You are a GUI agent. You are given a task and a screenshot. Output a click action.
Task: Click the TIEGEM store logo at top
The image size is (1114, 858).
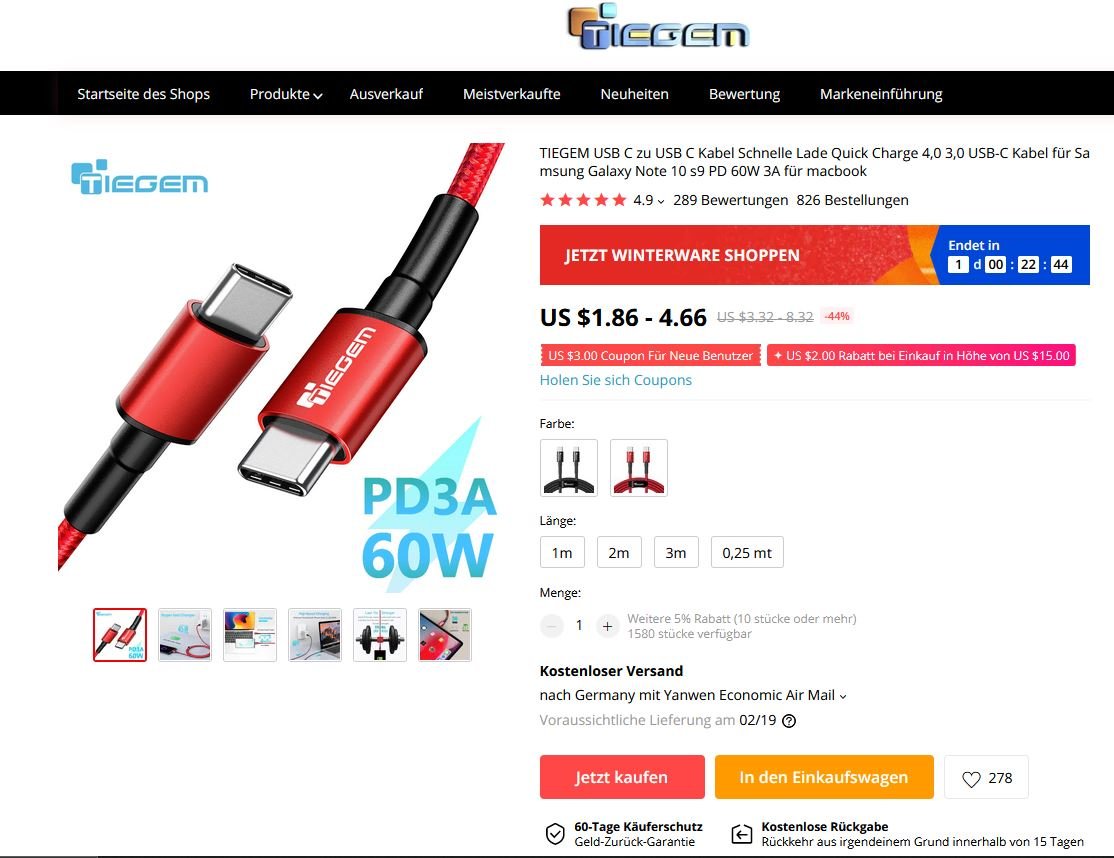tap(658, 28)
